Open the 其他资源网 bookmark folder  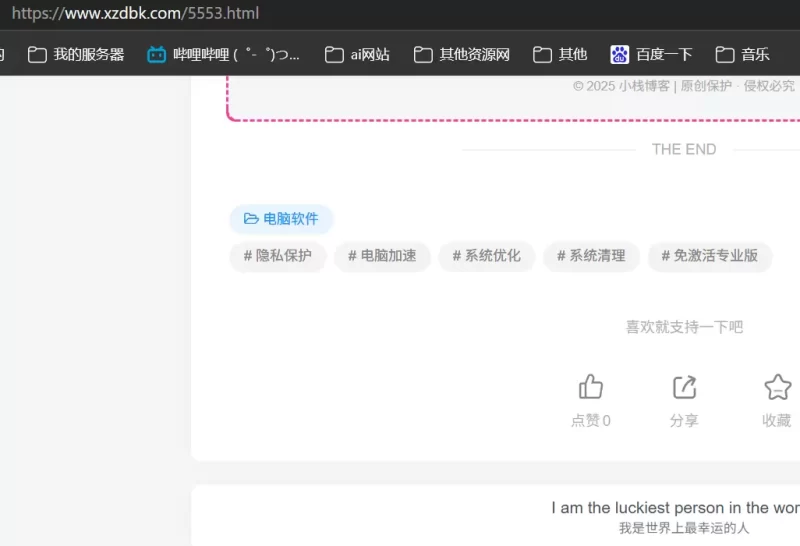462,55
